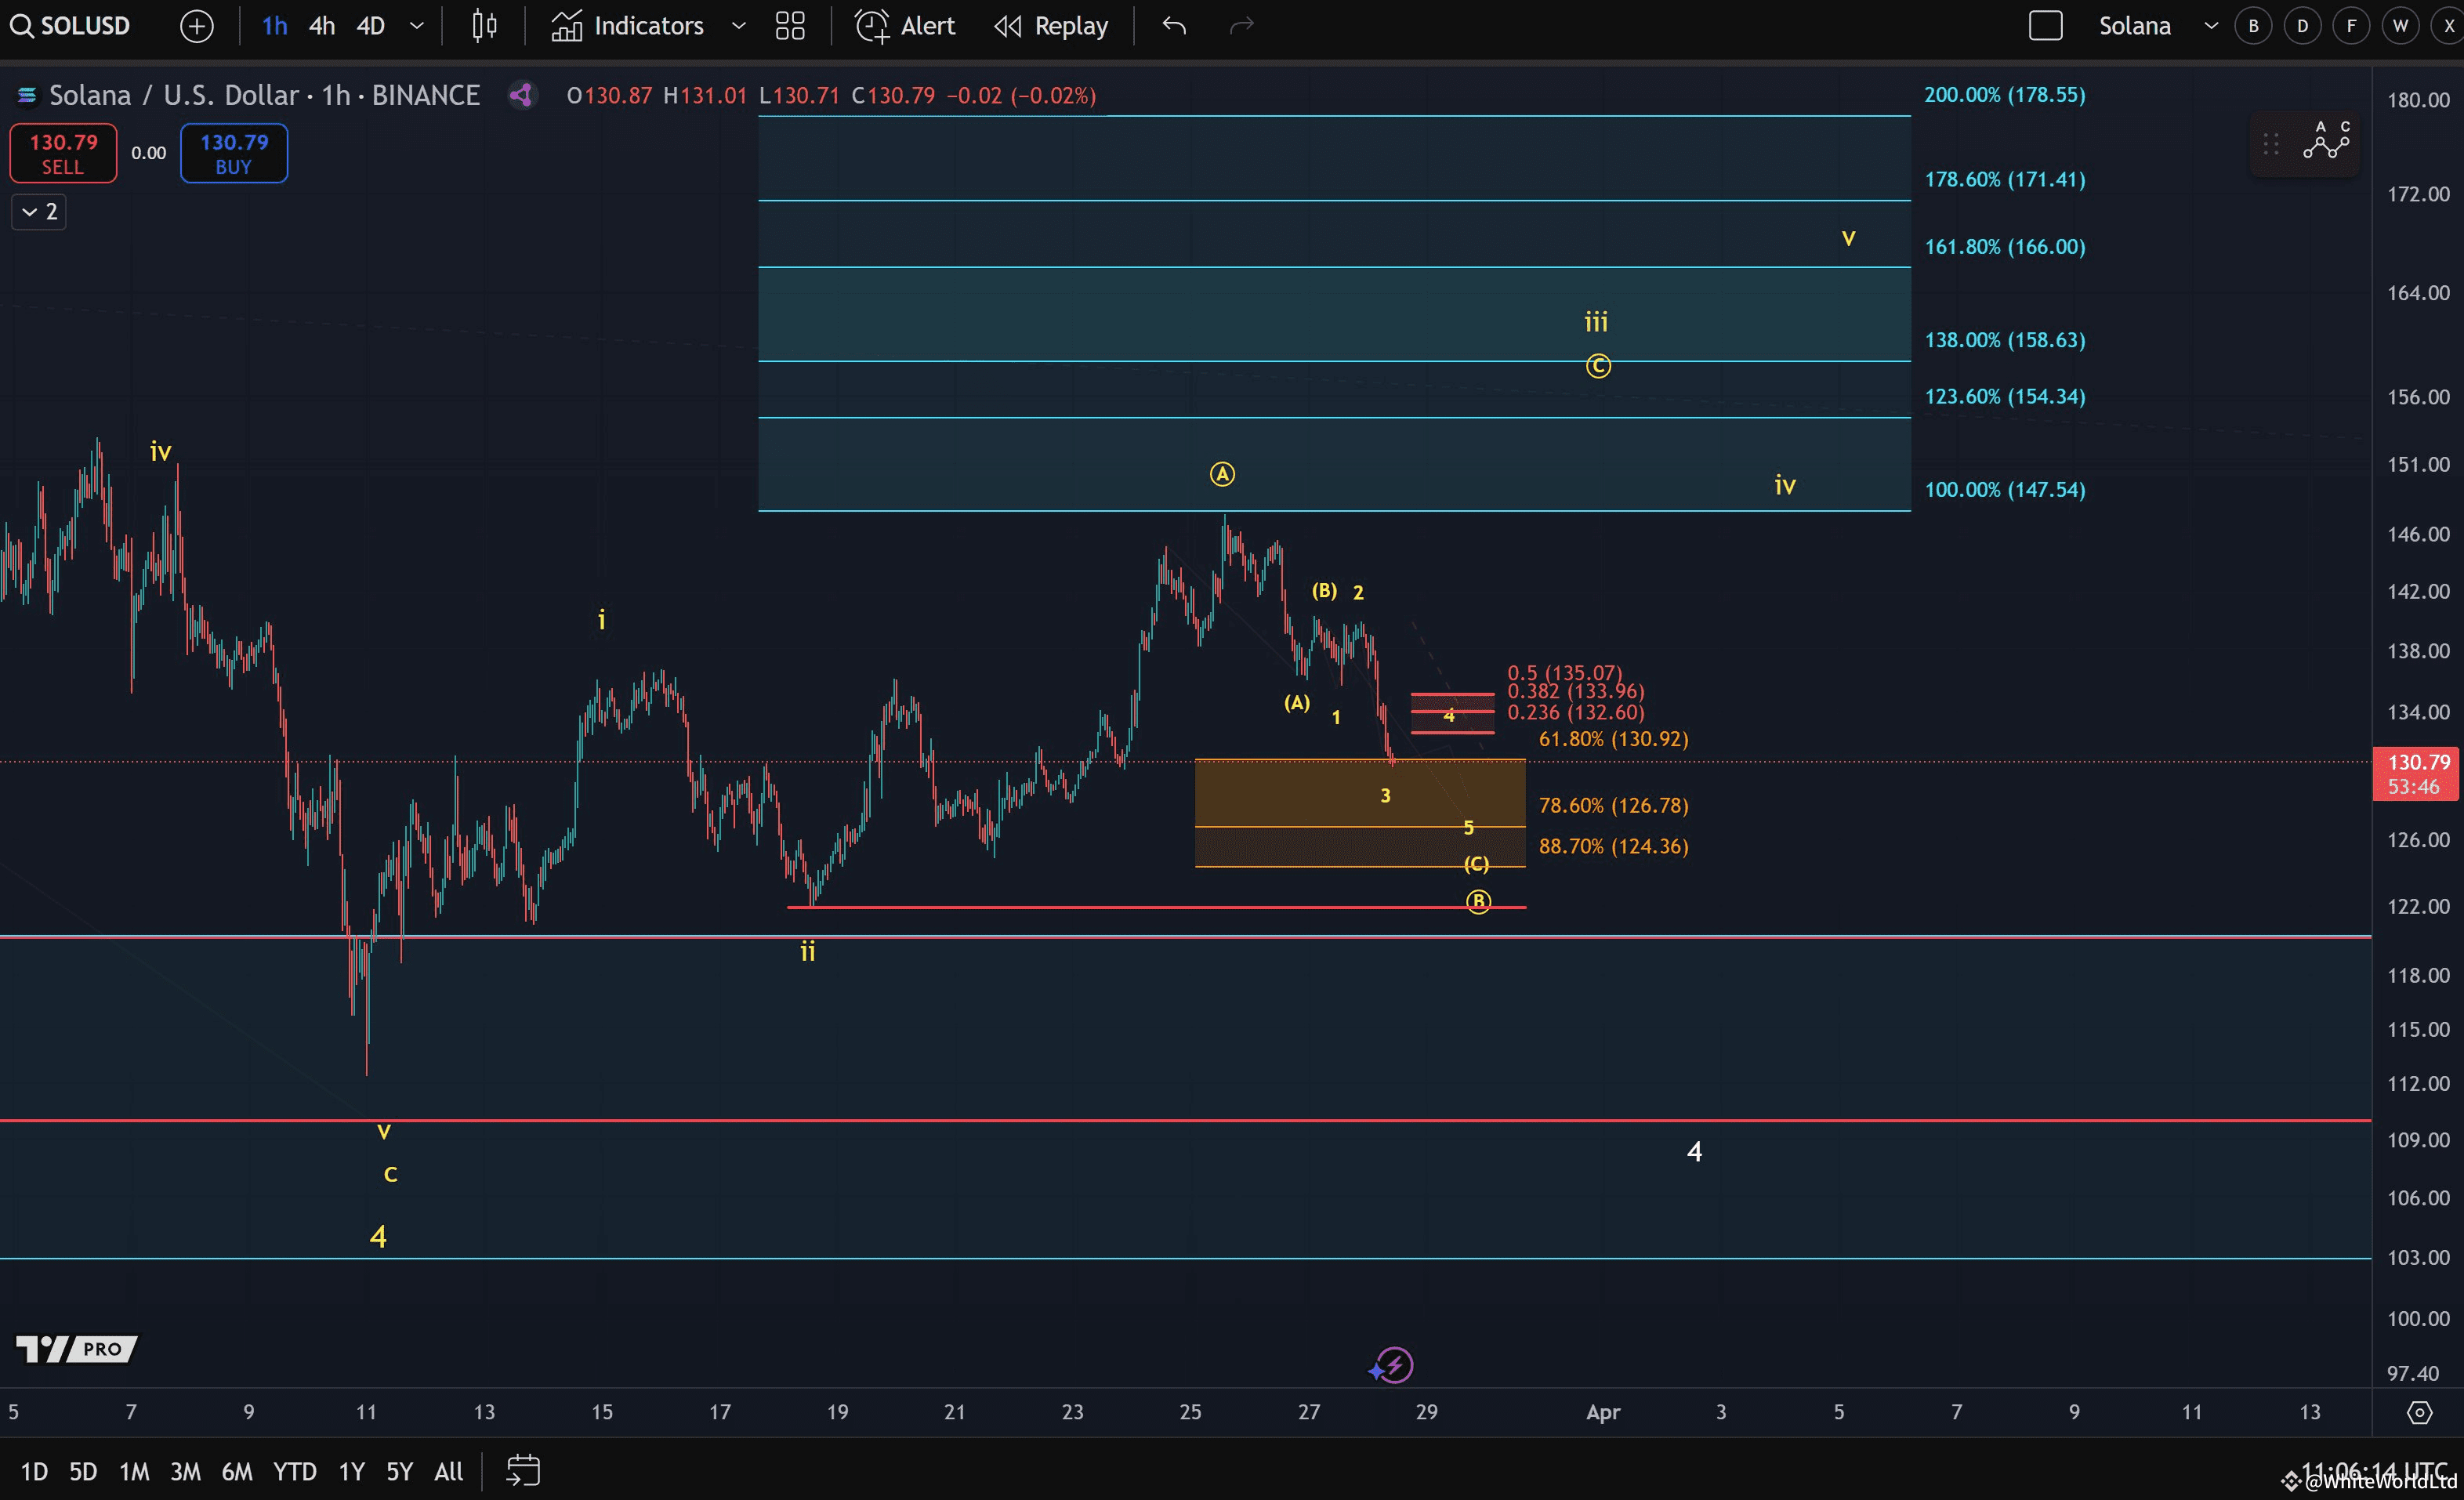Click the redo arrow icon
The image size is (2464, 1500).
coord(1242,26)
